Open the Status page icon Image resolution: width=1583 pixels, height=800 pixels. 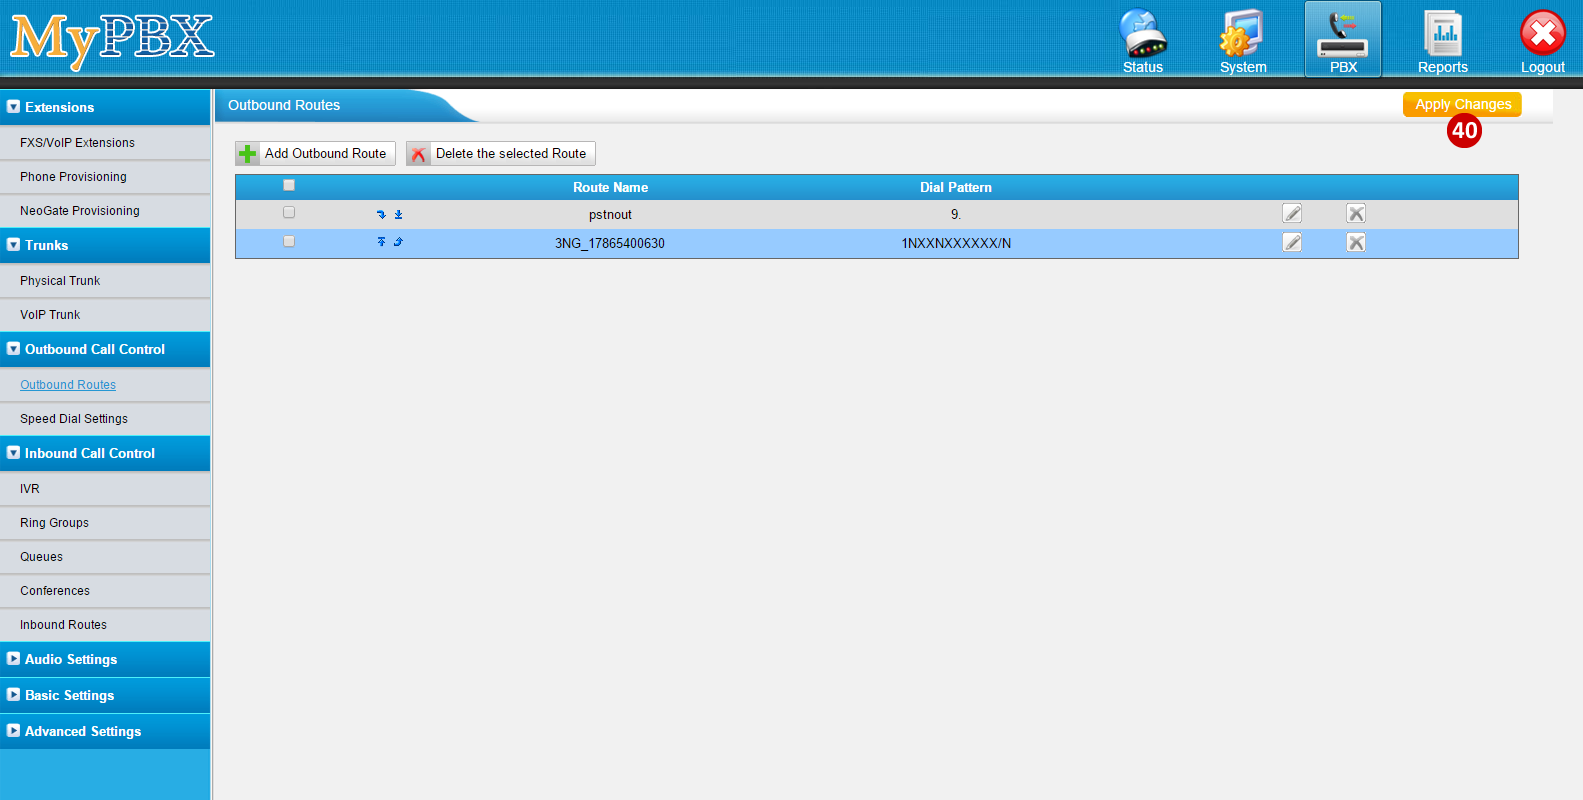(x=1142, y=40)
